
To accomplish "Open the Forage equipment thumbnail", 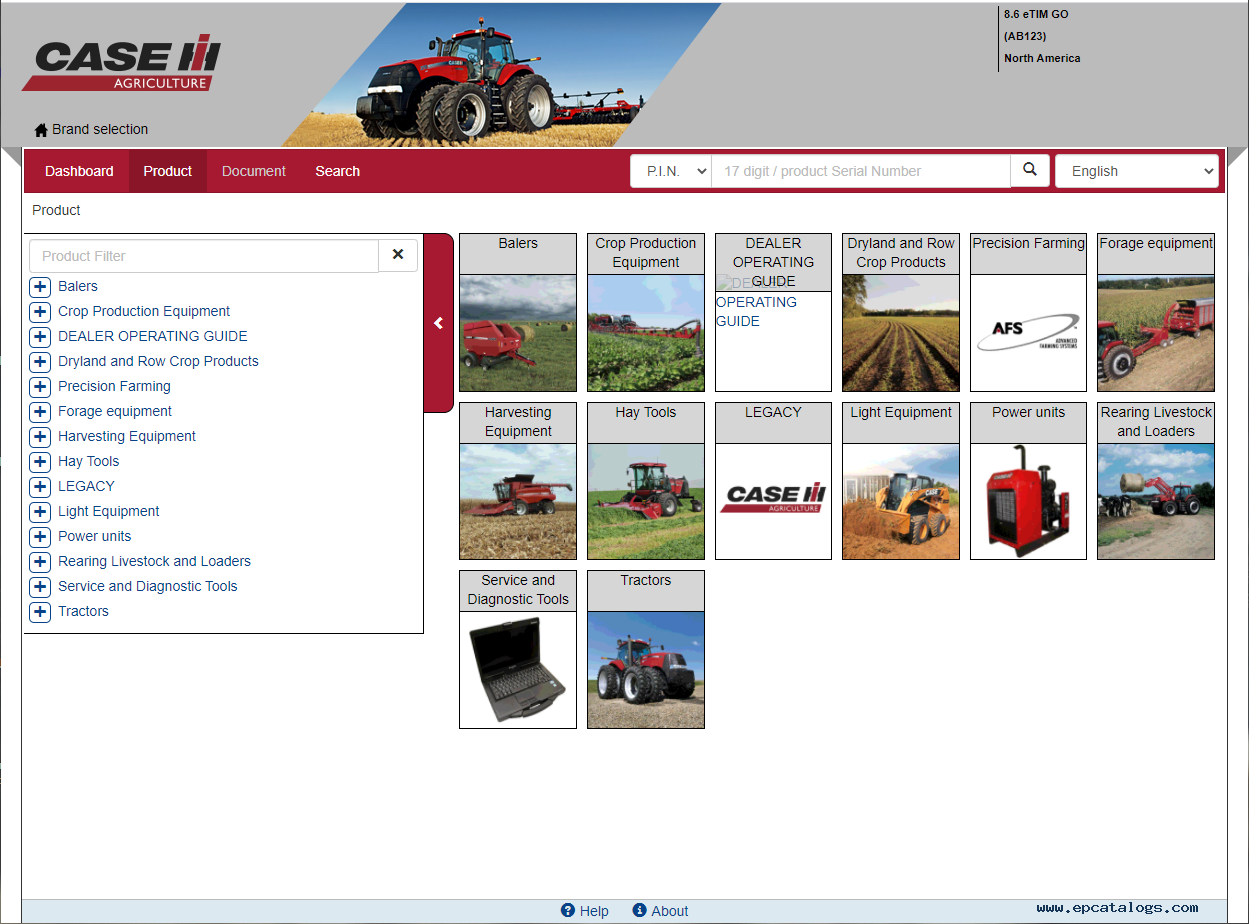I will click(1156, 333).
